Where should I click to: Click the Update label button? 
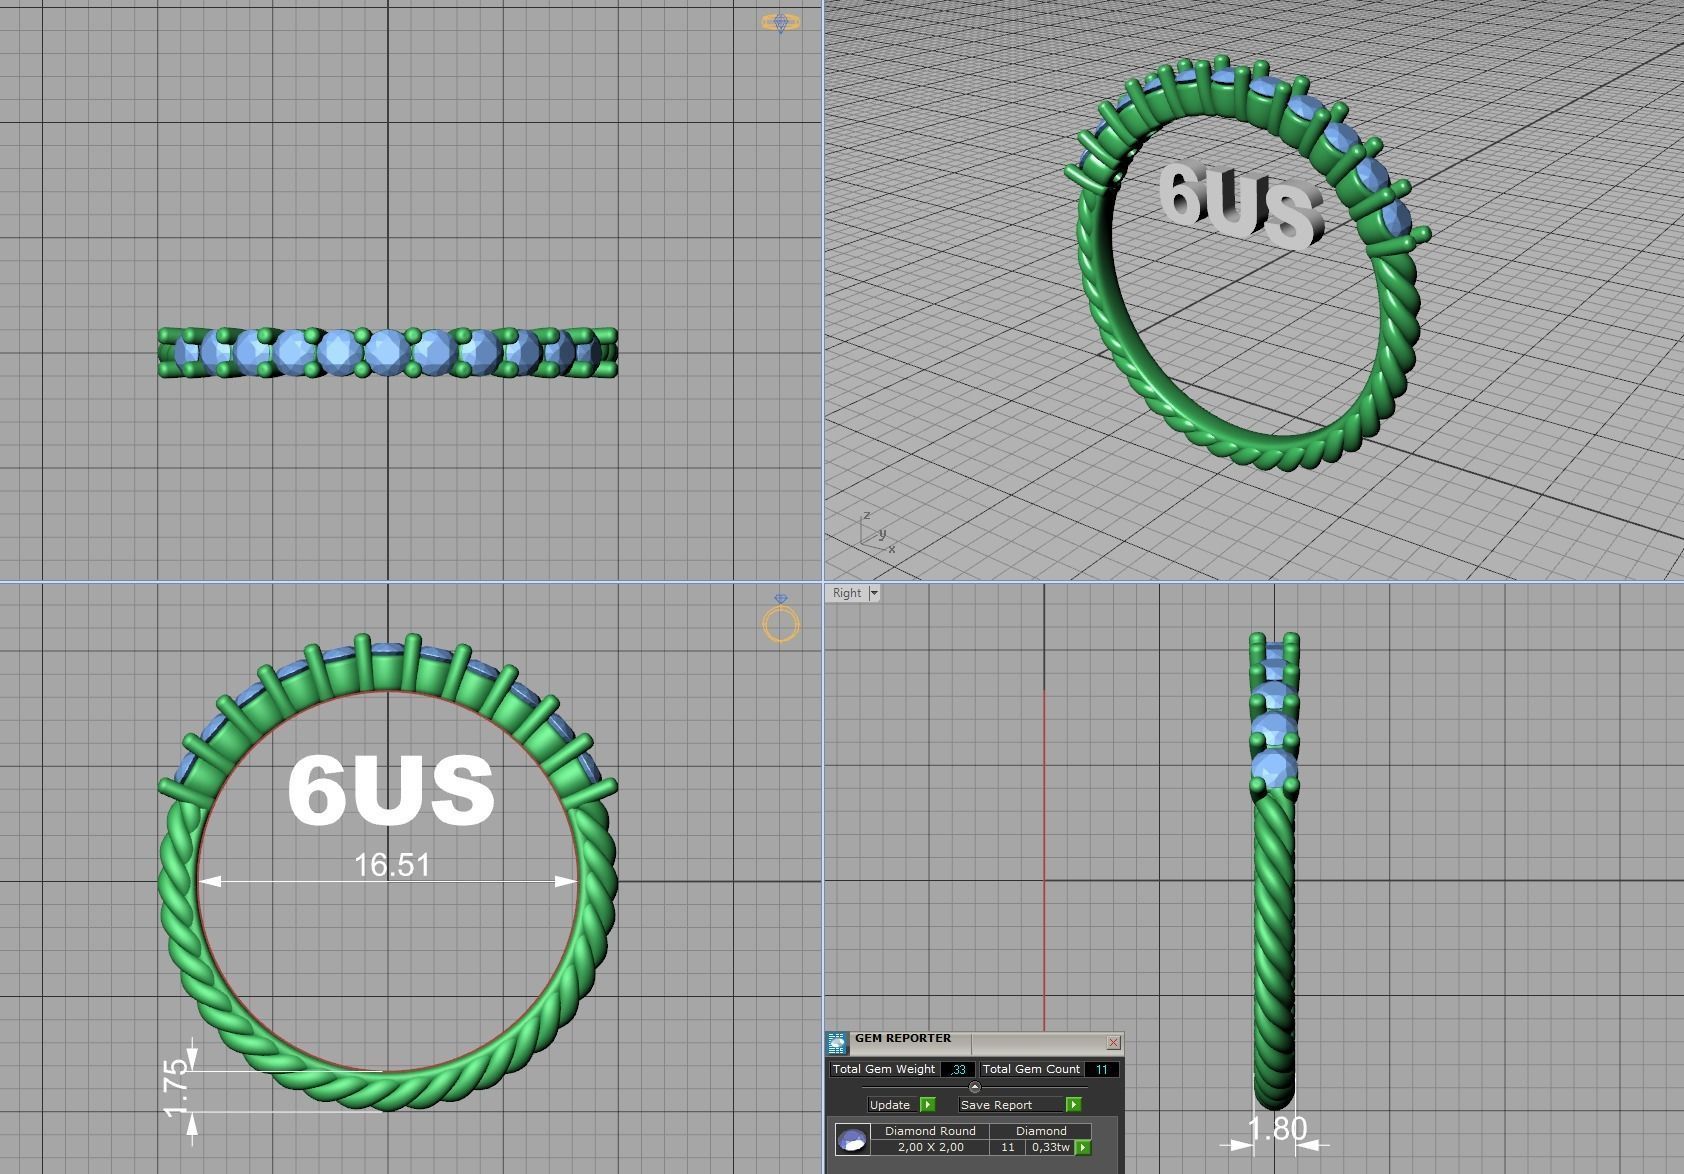(x=890, y=1105)
